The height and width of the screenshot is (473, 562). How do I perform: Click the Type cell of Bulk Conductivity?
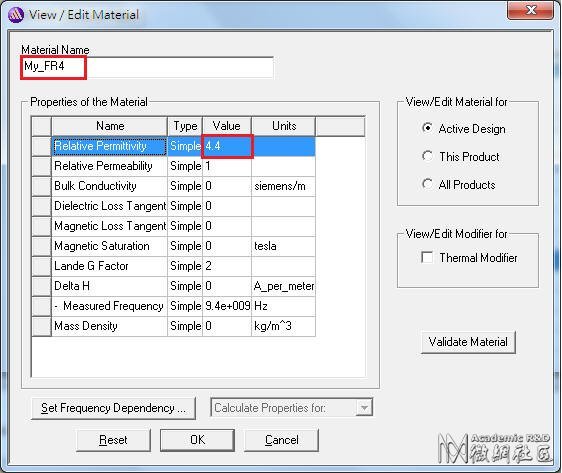[185, 186]
